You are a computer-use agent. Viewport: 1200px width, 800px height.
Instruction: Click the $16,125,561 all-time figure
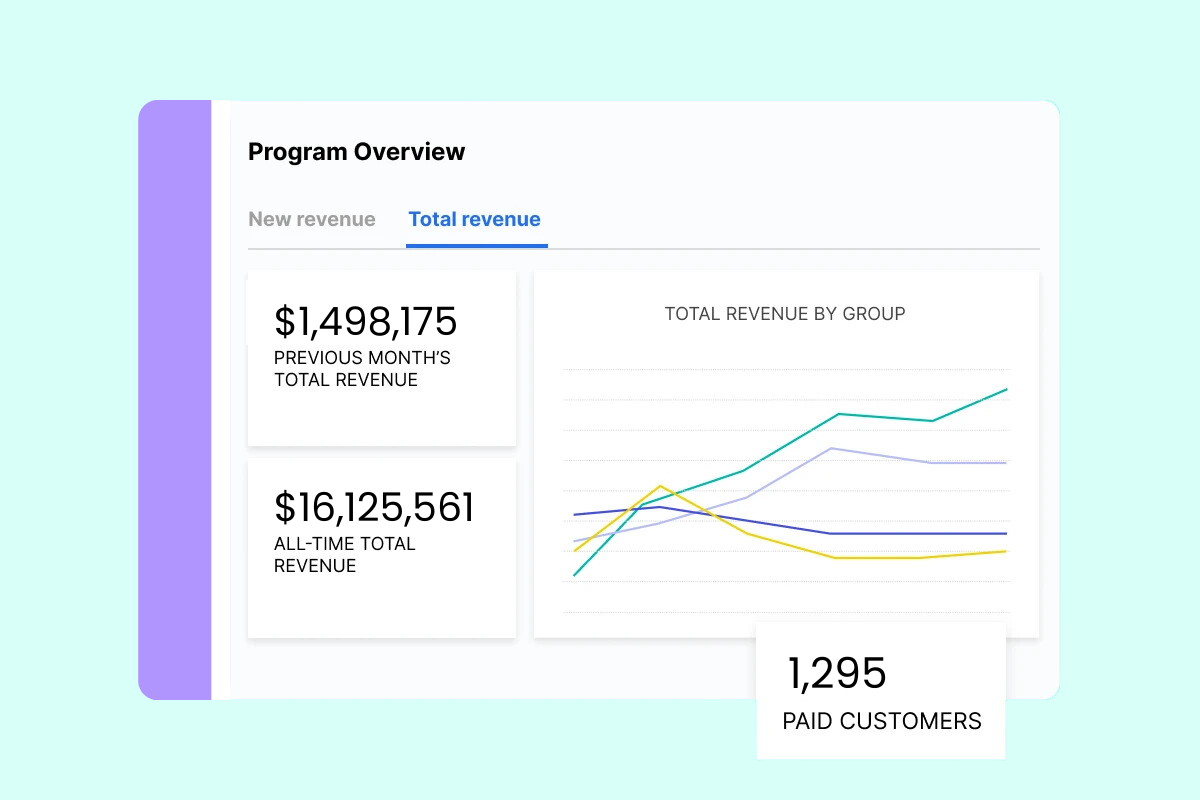coord(374,507)
